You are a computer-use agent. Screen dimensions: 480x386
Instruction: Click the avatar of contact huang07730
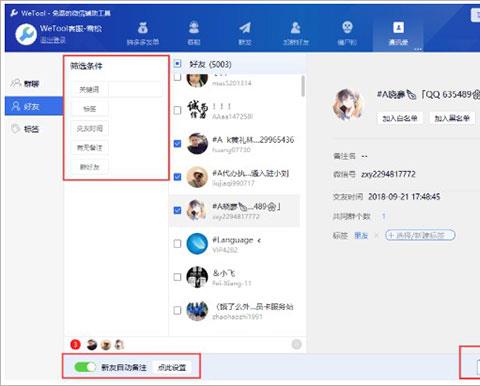197,144
